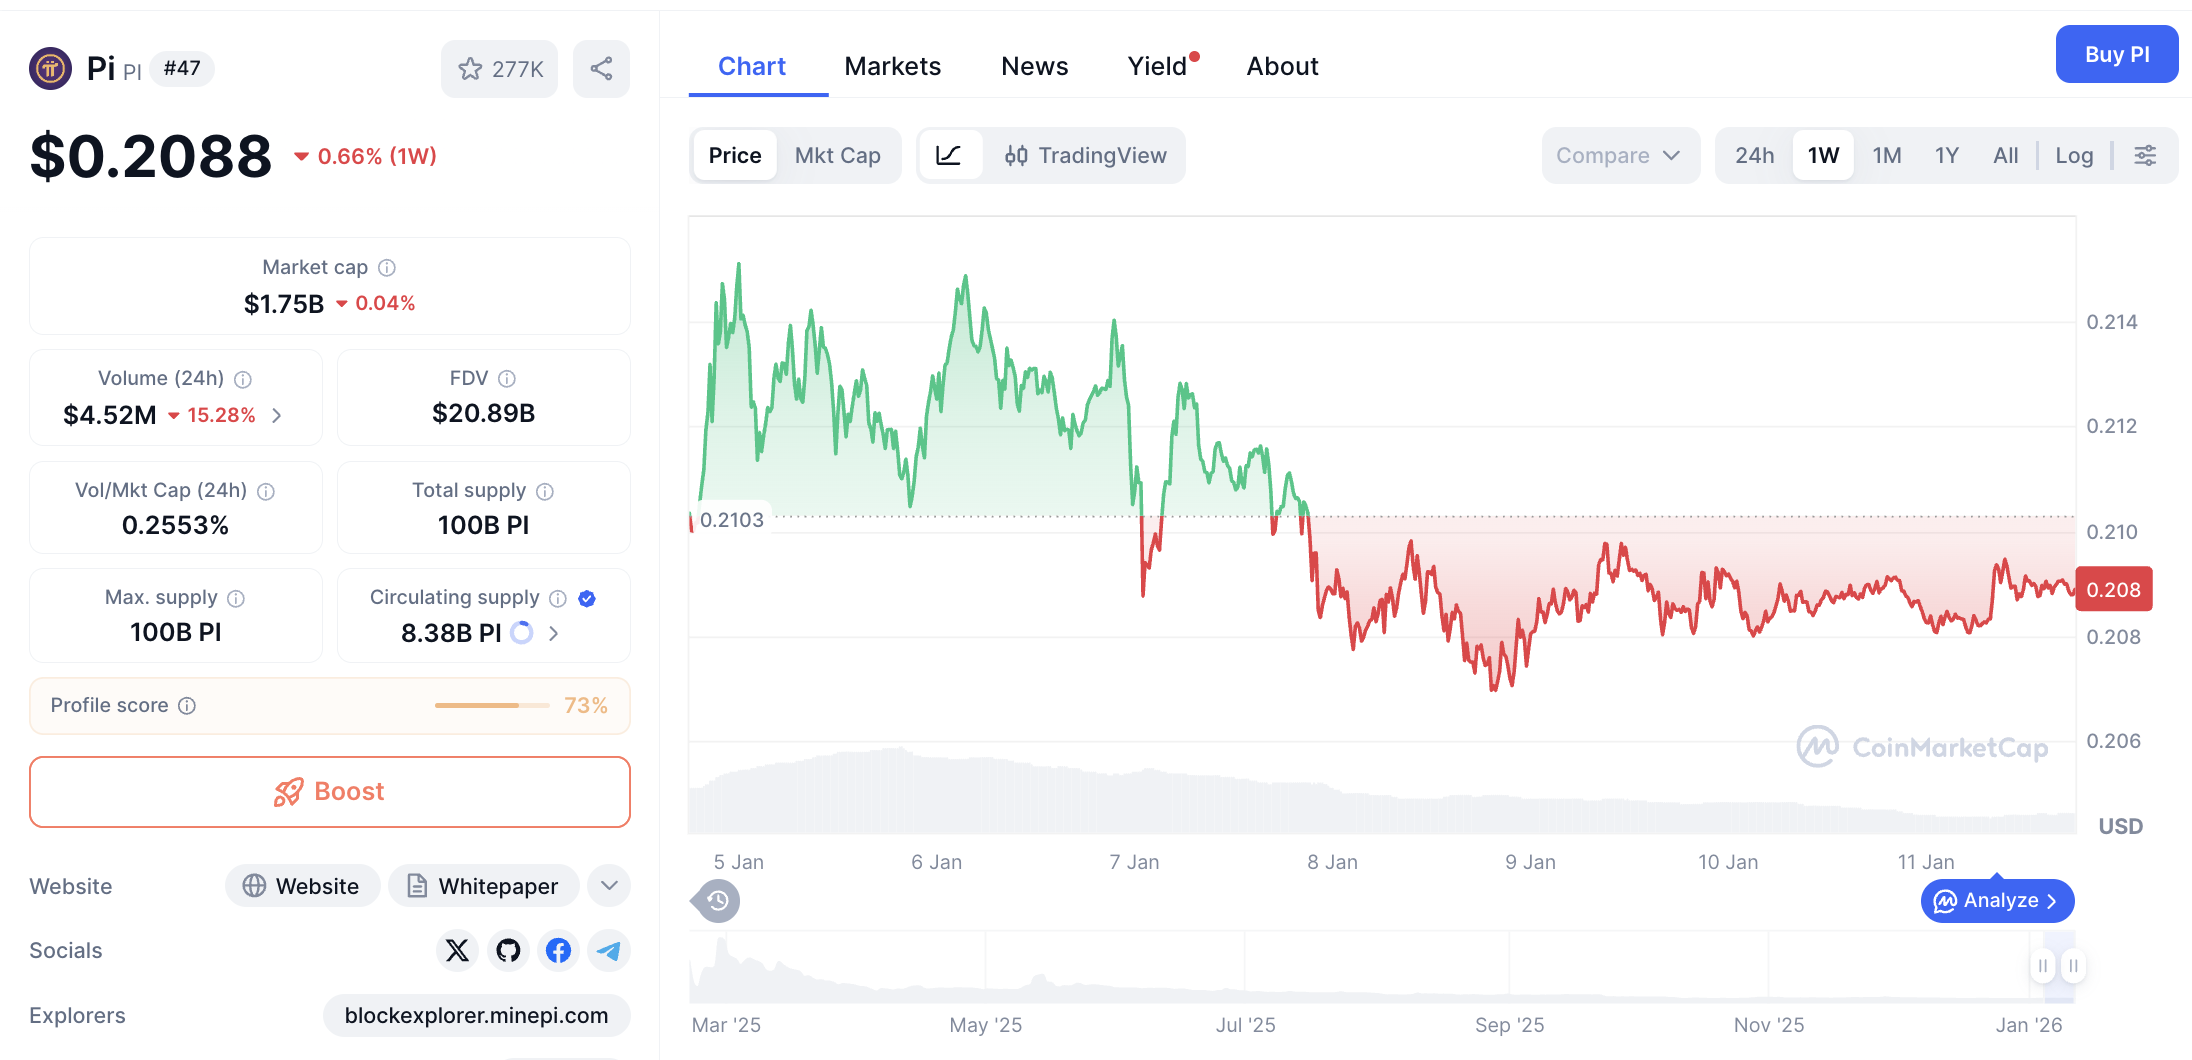This screenshot has width=2192, height=1060.
Task: Enable Log scale on the chart
Action: (2074, 155)
